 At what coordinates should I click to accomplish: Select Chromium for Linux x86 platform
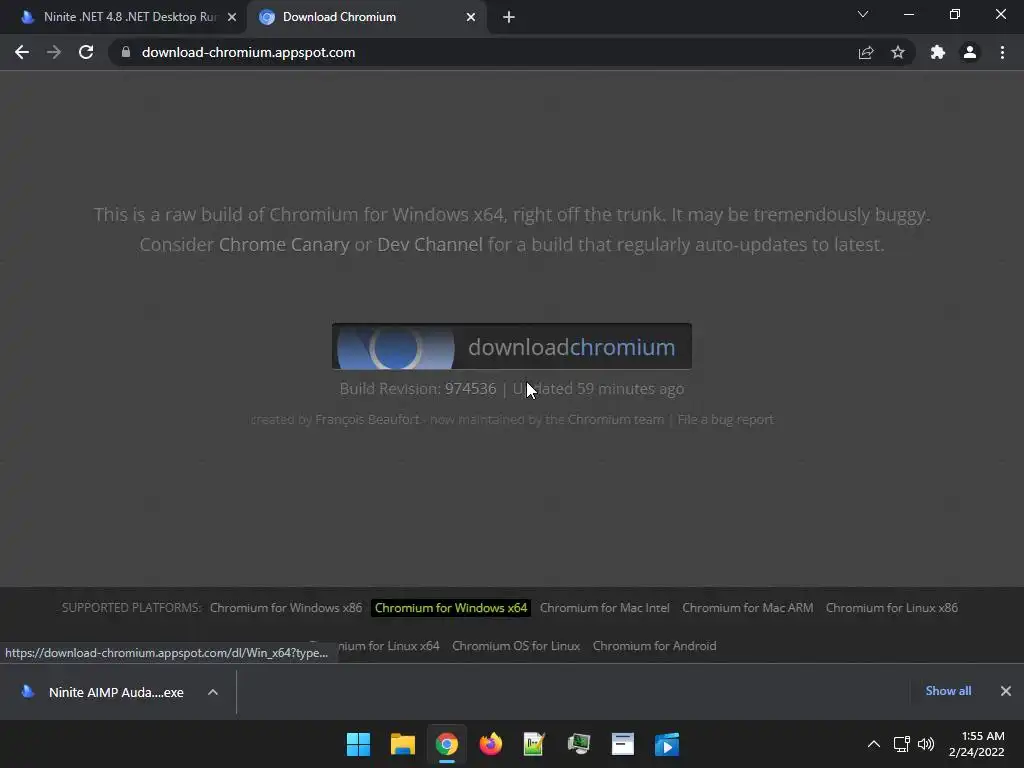coord(891,608)
